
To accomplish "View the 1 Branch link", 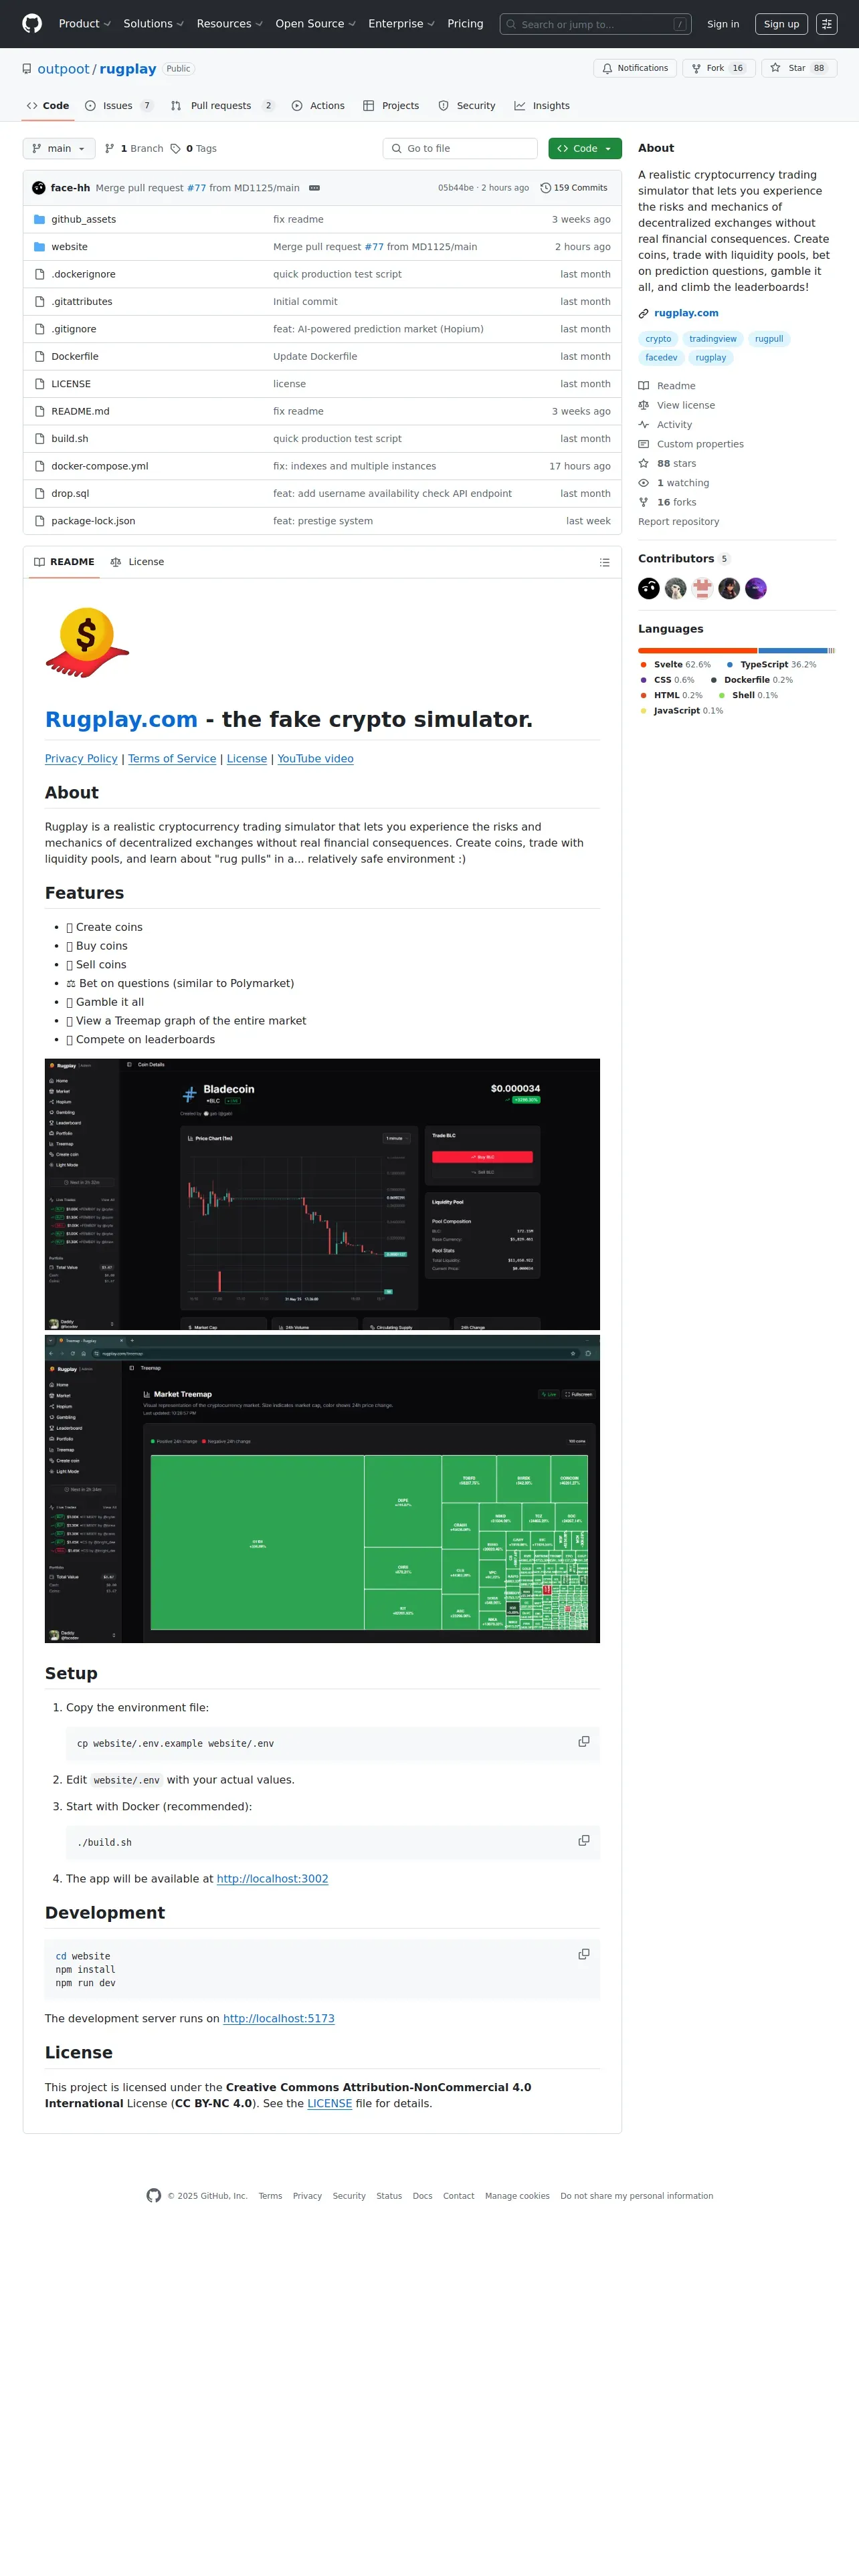I will click(134, 149).
